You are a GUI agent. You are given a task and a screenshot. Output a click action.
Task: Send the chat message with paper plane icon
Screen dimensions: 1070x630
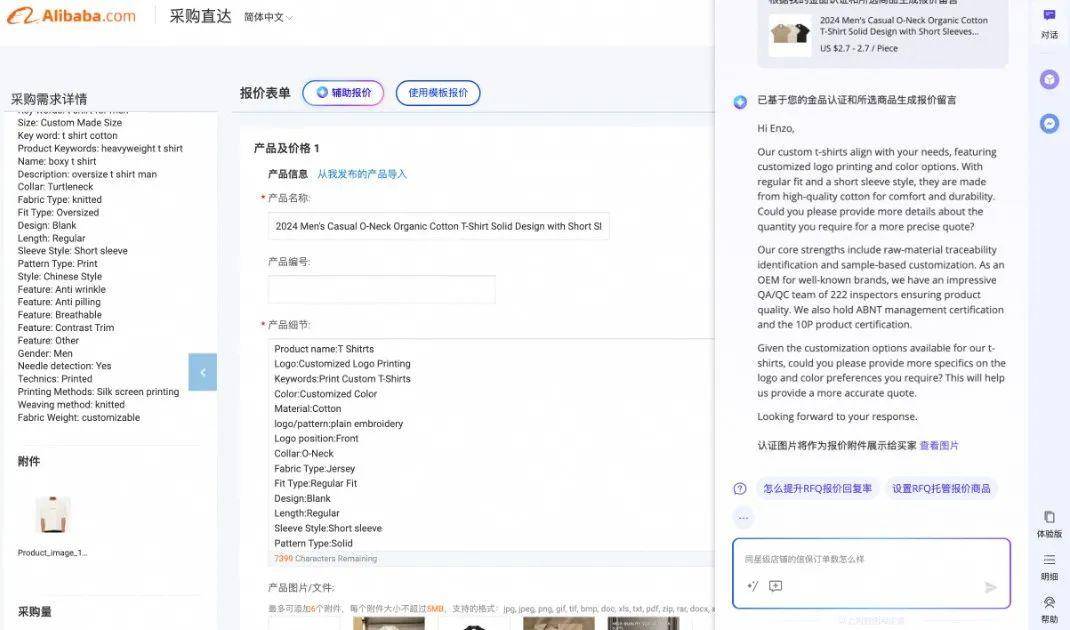click(993, 589)
